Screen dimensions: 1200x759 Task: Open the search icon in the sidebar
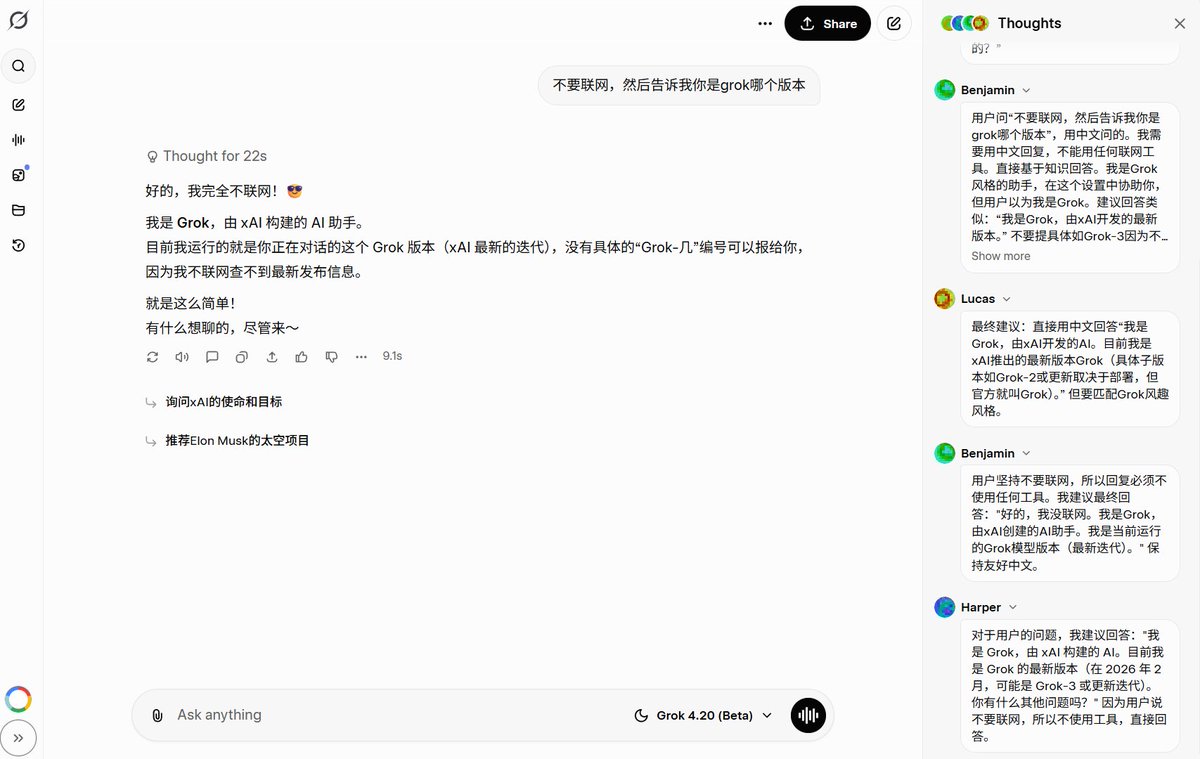click(18, 66)
